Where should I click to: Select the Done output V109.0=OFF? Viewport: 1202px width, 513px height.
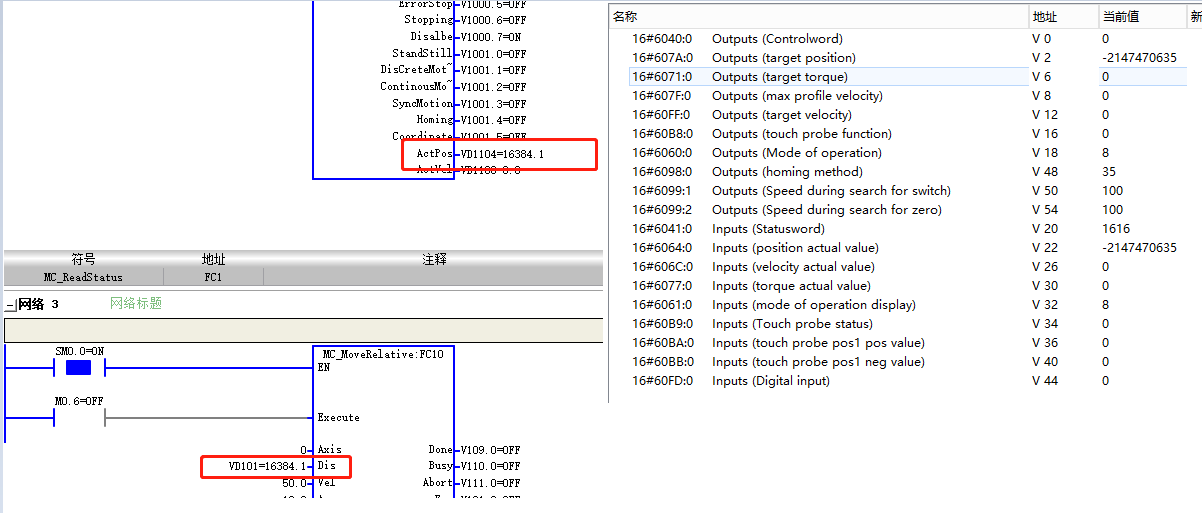[x=490, y=450]
